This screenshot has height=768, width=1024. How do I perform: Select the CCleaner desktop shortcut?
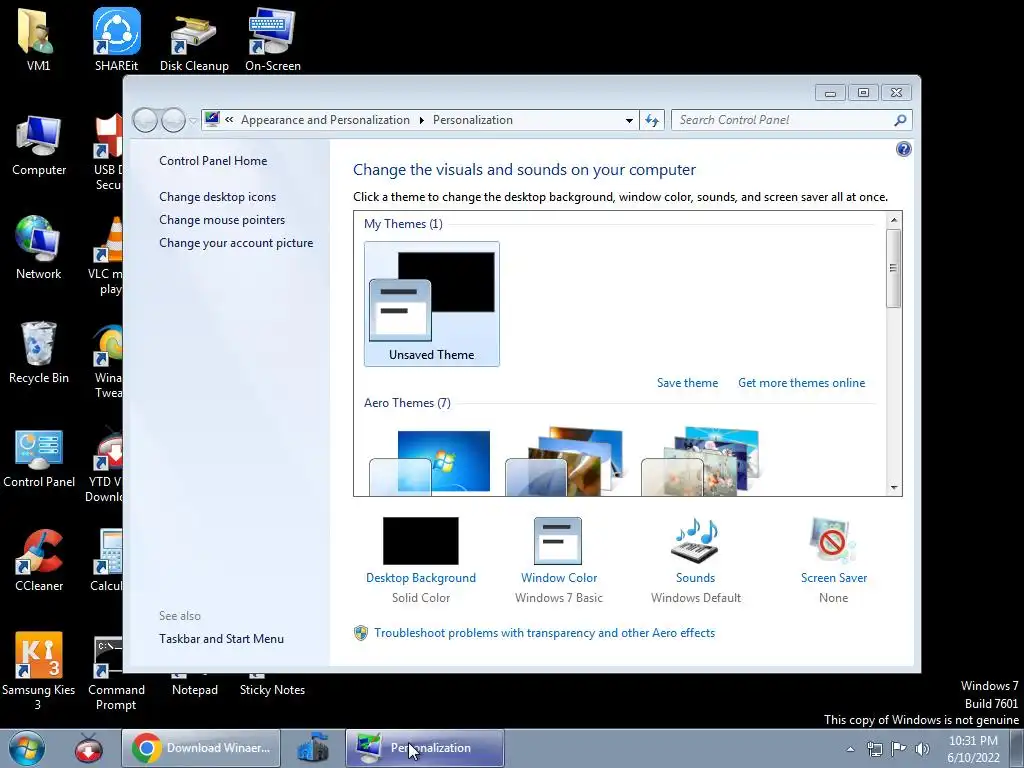[x=39, y=560]
